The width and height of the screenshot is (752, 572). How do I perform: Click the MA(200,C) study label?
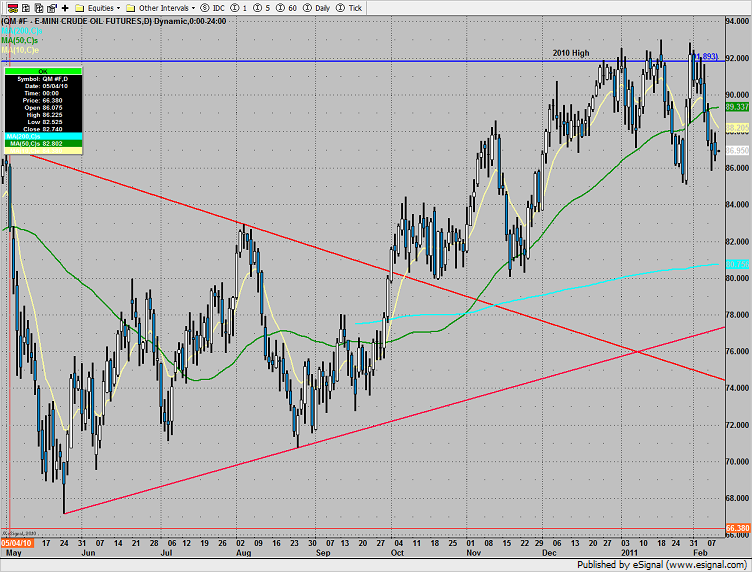pyautogui.click(x=22, y=29)
